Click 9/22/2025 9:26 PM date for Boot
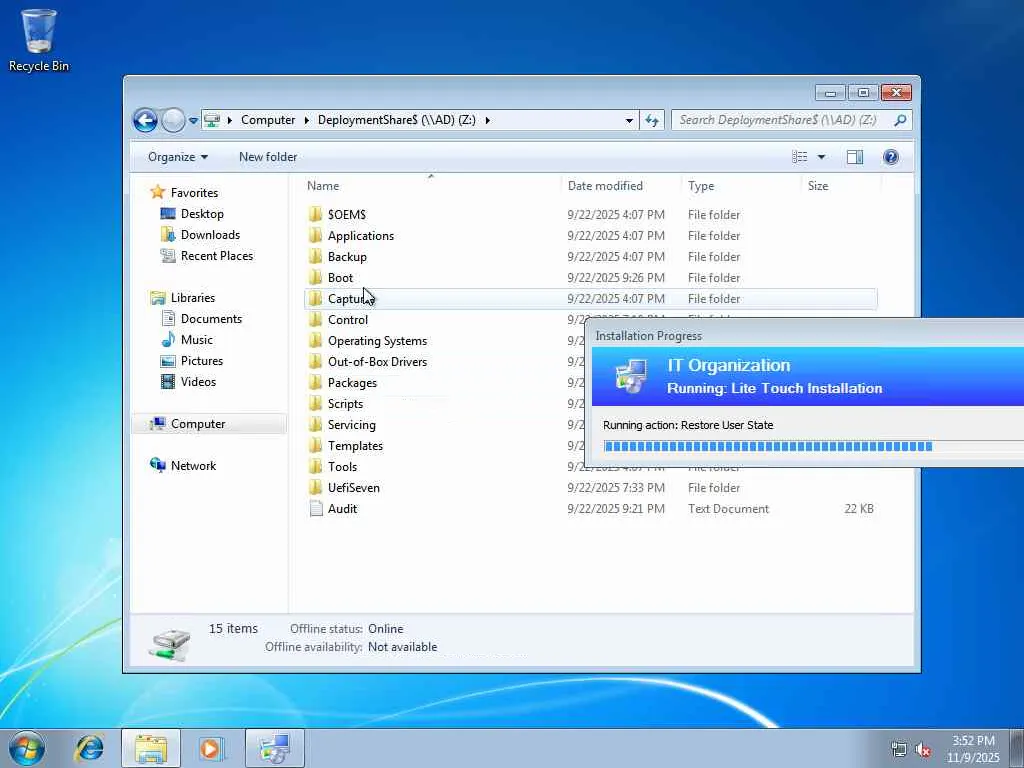The image size is (1024, 768). tap(616, 278)
